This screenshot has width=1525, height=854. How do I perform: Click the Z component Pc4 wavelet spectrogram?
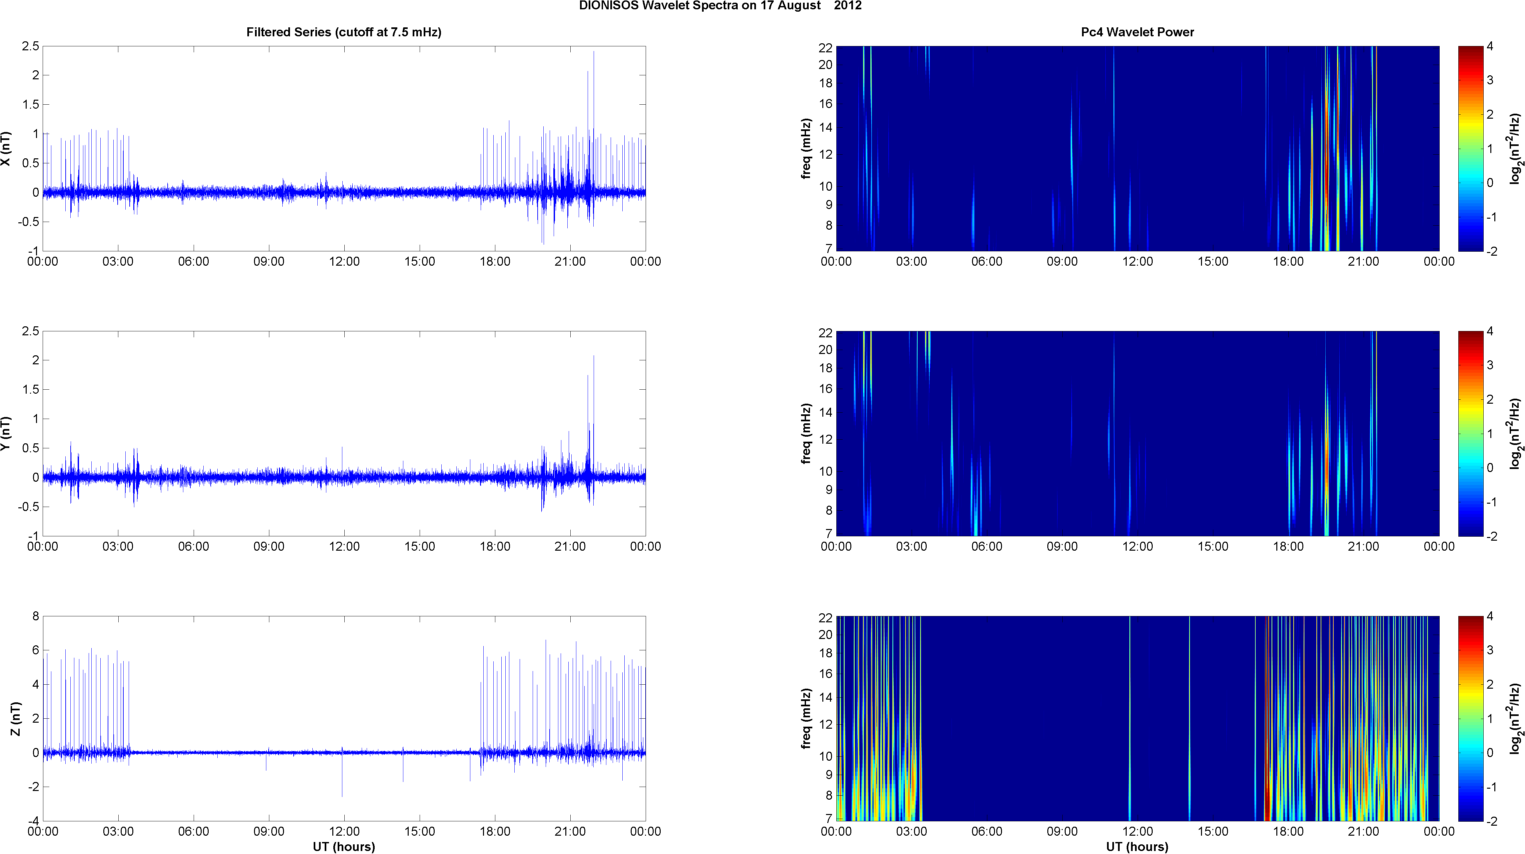1137,718
